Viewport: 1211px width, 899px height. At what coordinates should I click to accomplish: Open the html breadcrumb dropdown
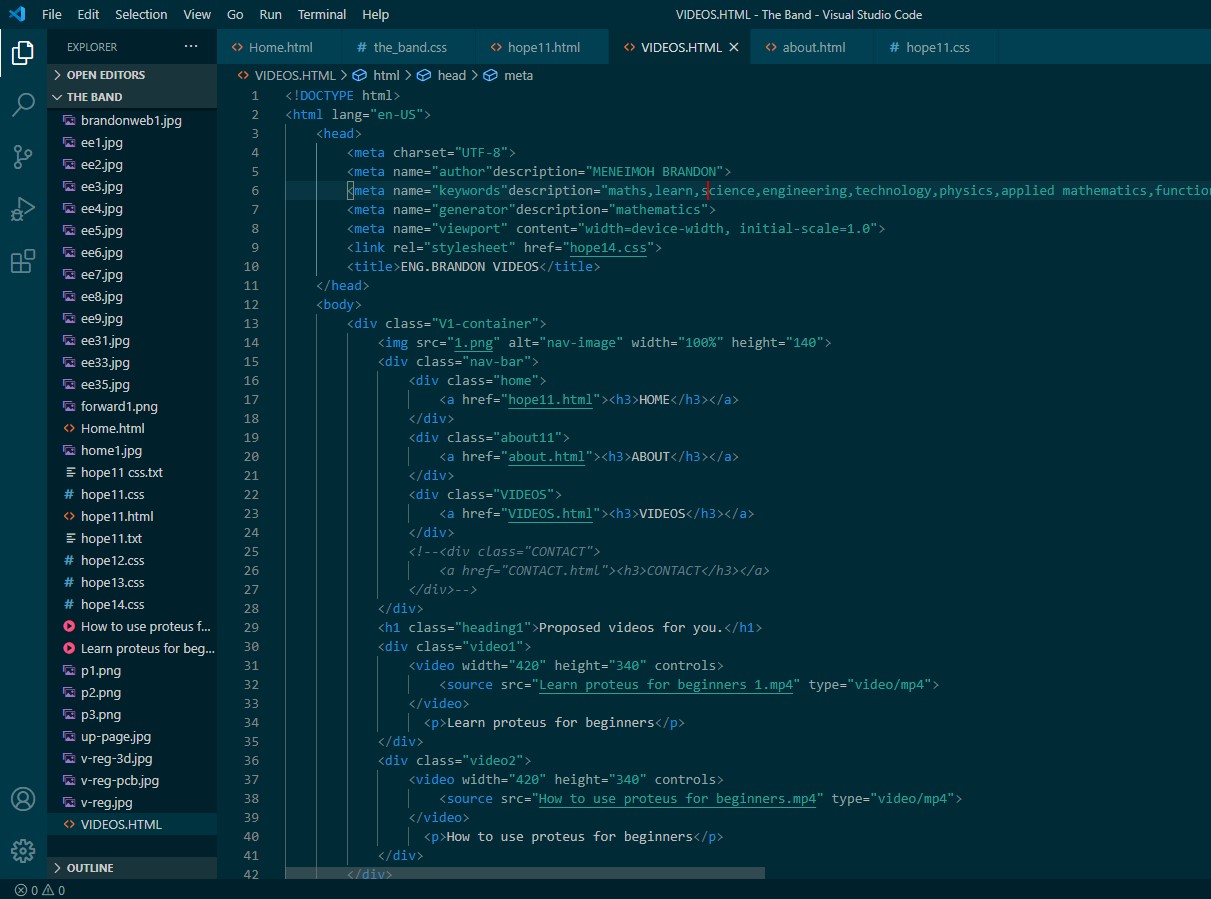[386, 75]
